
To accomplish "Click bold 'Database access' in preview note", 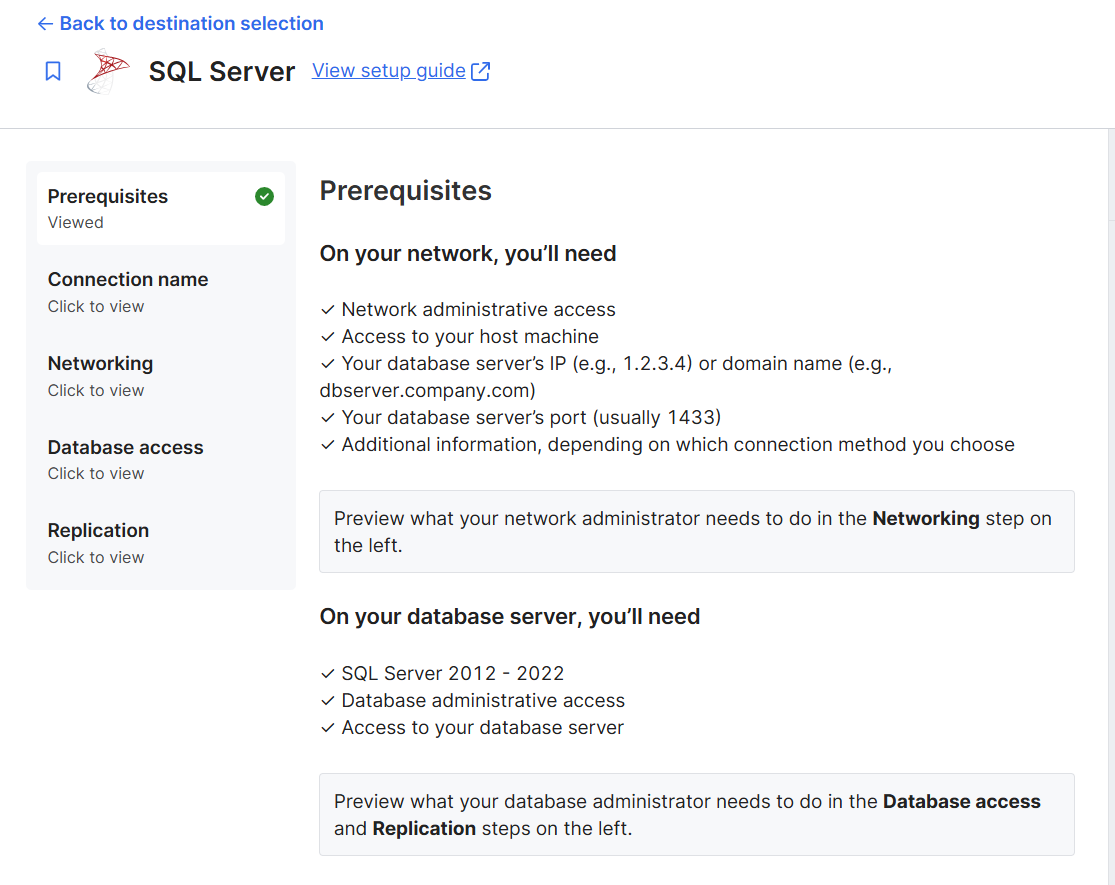I will click(x=961, y=801).
